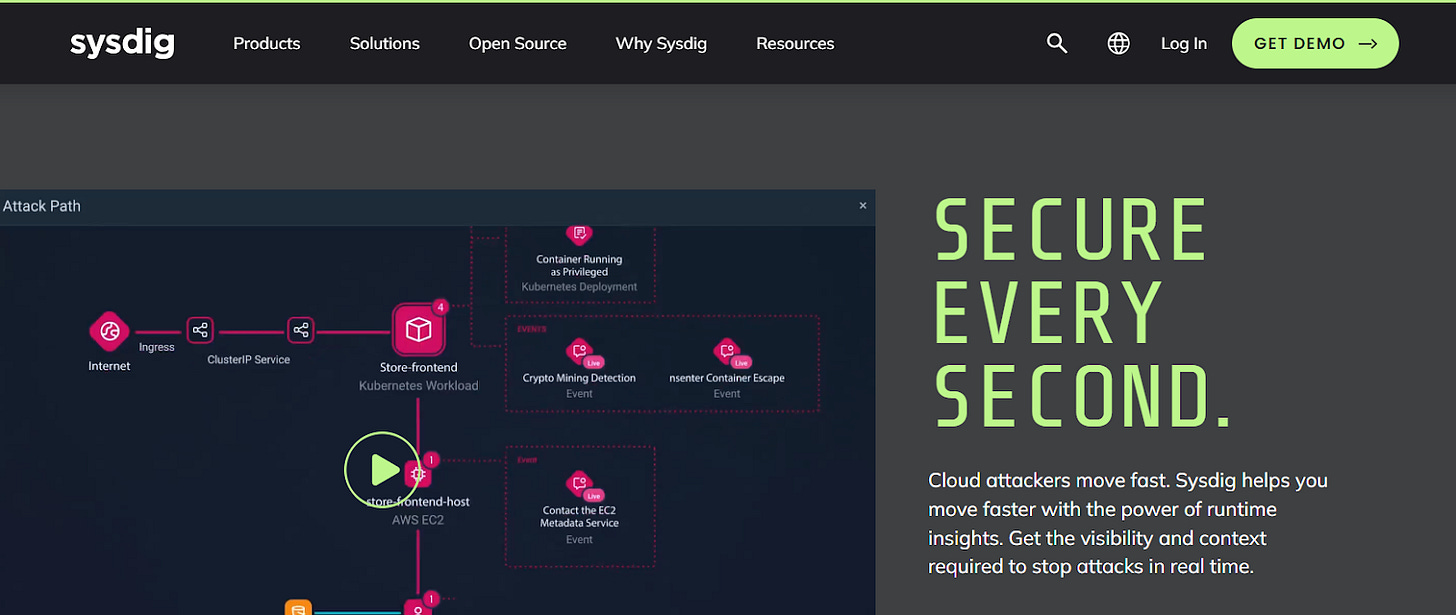Click the Attack Path title text
This screenshot has width=1456, height=615.
click(x=42, y=206)
